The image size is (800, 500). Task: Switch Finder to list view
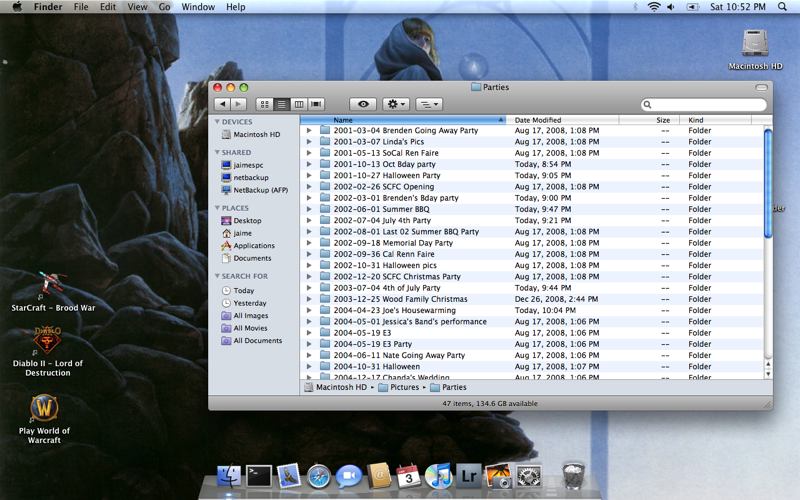[282, 104]
